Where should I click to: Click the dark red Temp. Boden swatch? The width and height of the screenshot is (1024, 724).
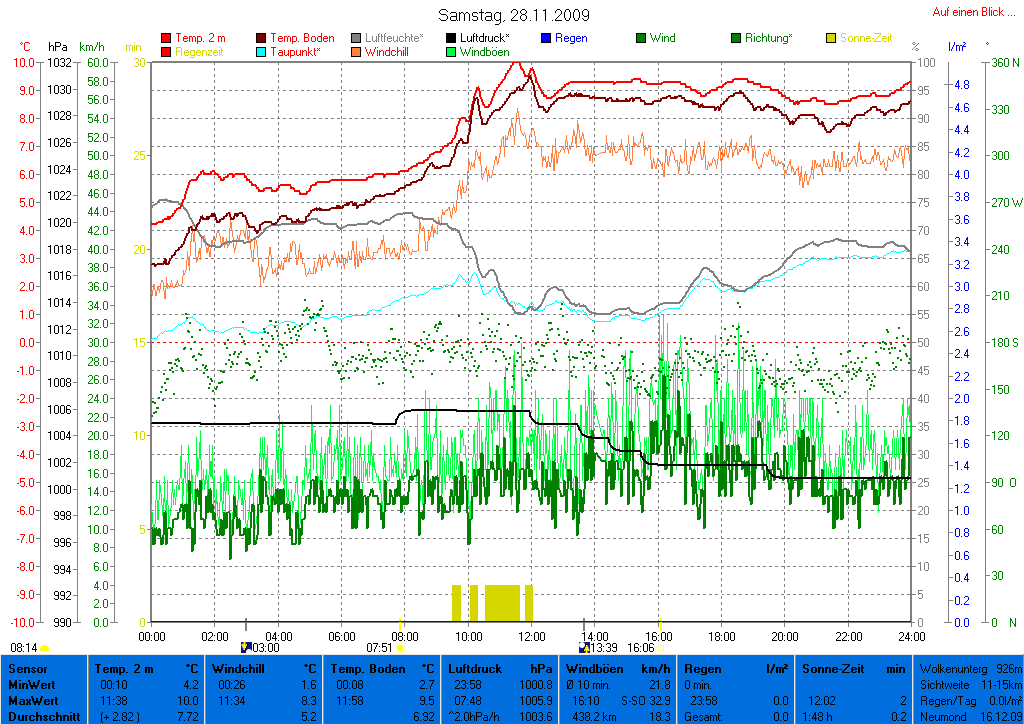(x=262, y=39)
